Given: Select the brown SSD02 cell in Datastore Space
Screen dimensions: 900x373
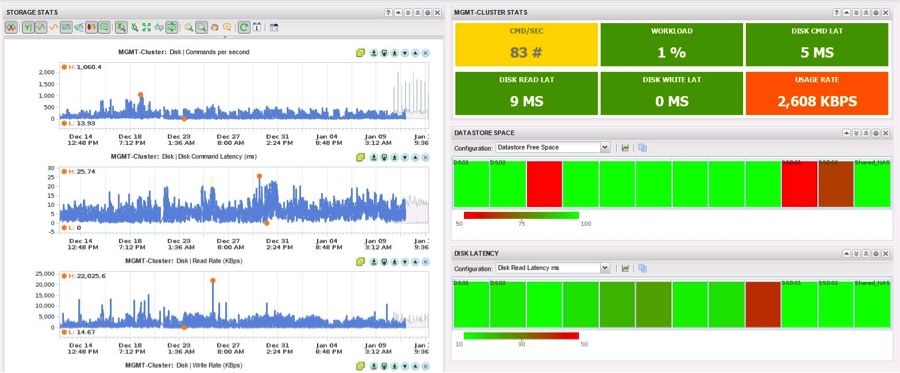Looking at the screenshot, I should 836,184.
